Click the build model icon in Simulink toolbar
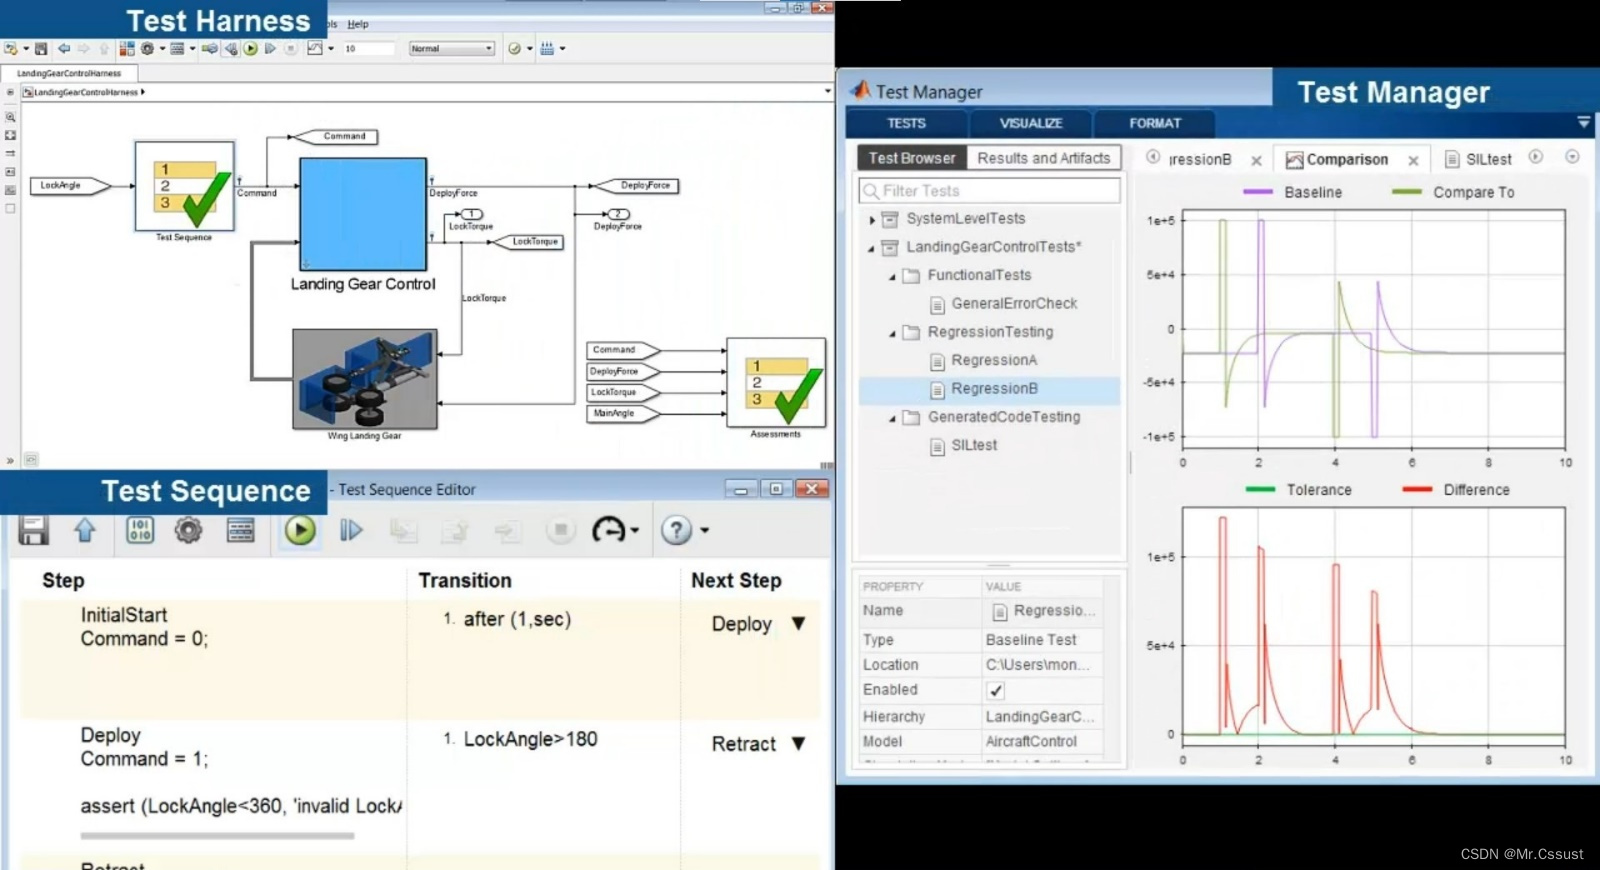 tap(547, 48)
